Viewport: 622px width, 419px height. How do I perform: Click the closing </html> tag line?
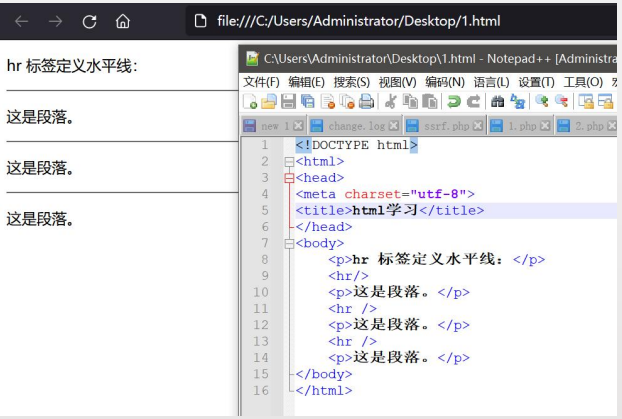(323, 390)
